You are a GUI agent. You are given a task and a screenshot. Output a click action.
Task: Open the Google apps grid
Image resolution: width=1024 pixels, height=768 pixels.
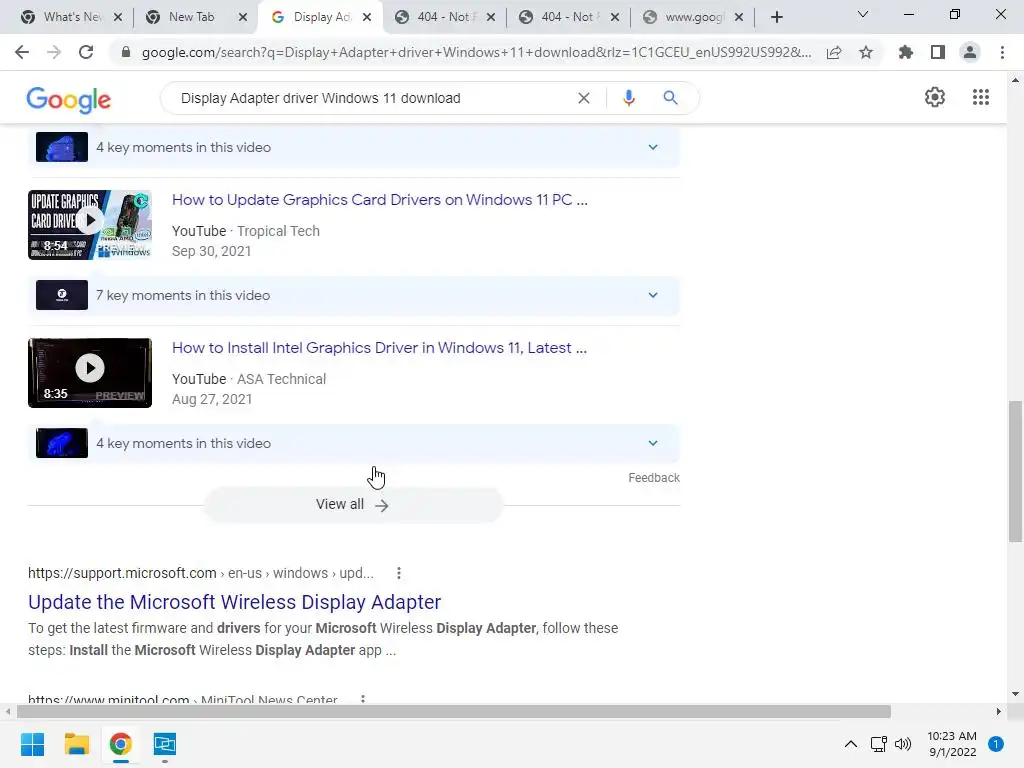(x=981, y=97)
